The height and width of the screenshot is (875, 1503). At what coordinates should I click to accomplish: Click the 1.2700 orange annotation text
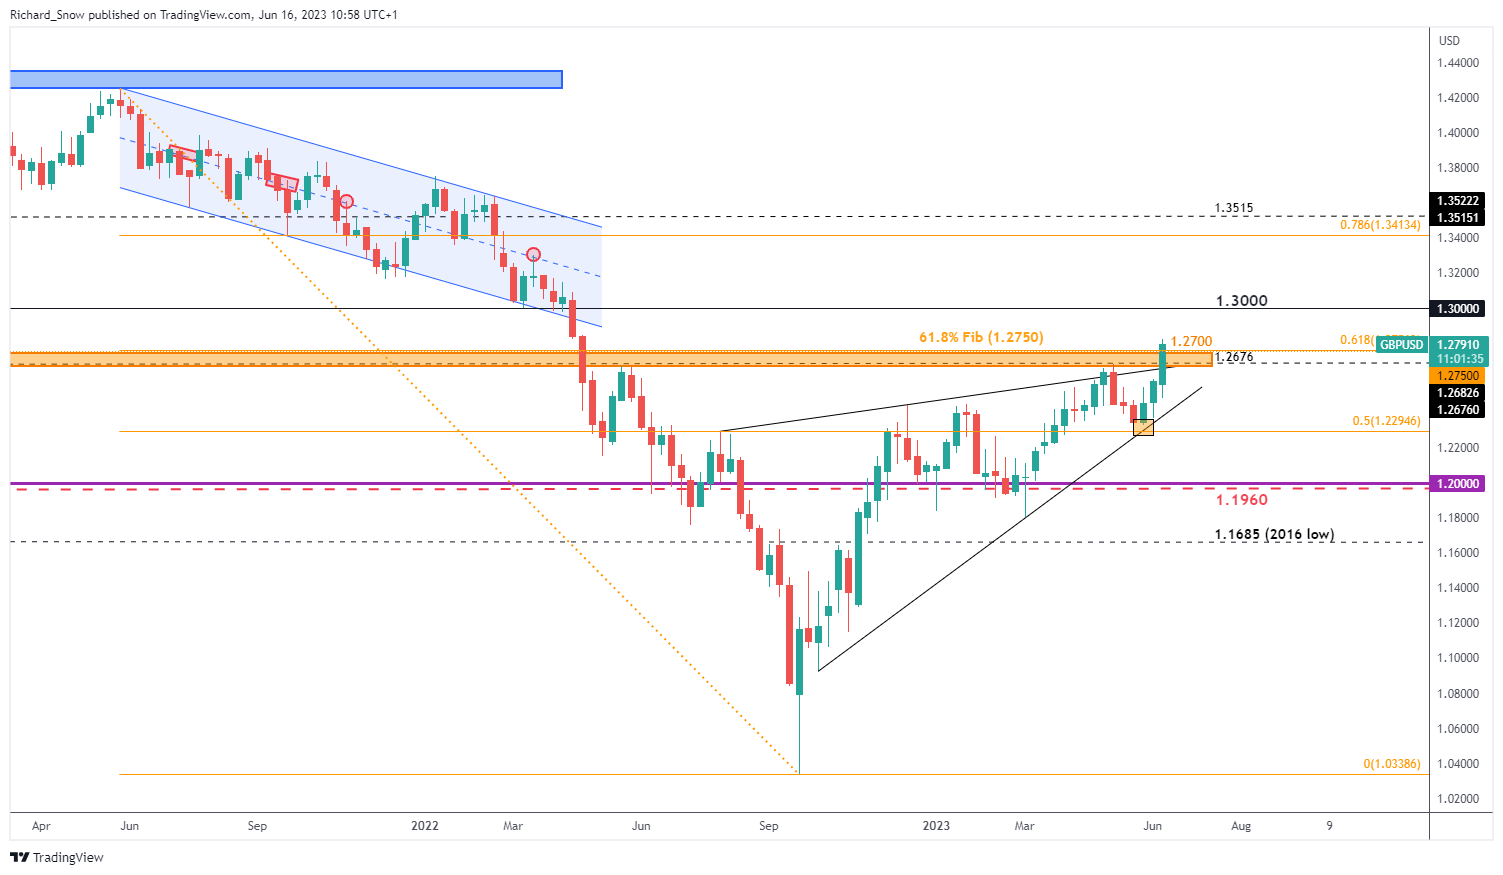(x=1191, y=342)
